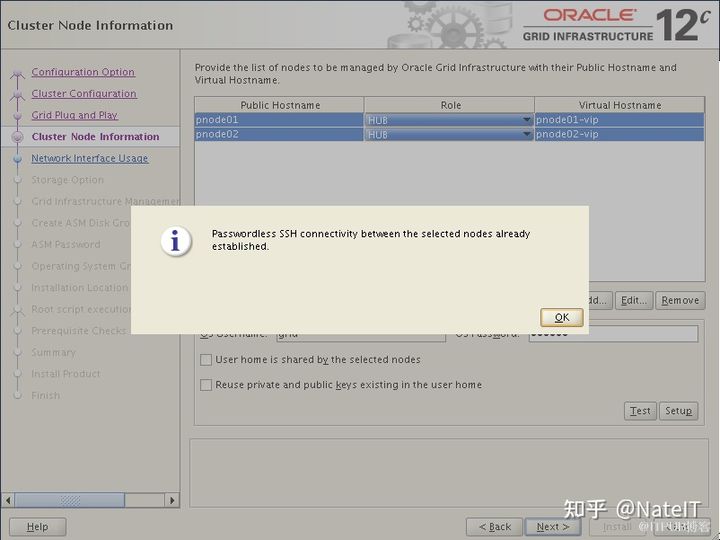Screen dimensions: 720x540
Task: Click the sidebar horizontal scrollbar thumb
Action: [69, 500]
